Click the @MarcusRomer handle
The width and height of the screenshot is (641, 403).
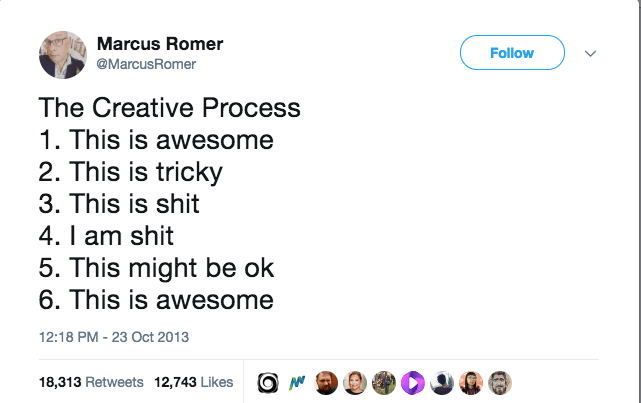(x=146, y=64)
